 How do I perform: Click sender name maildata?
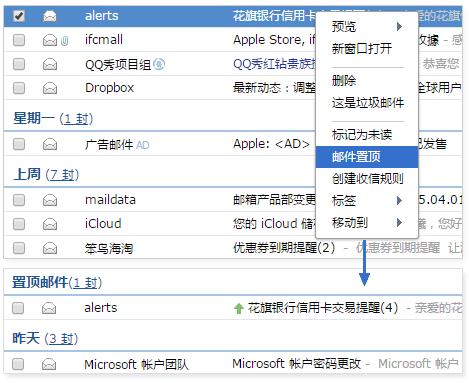click(110, 200)
